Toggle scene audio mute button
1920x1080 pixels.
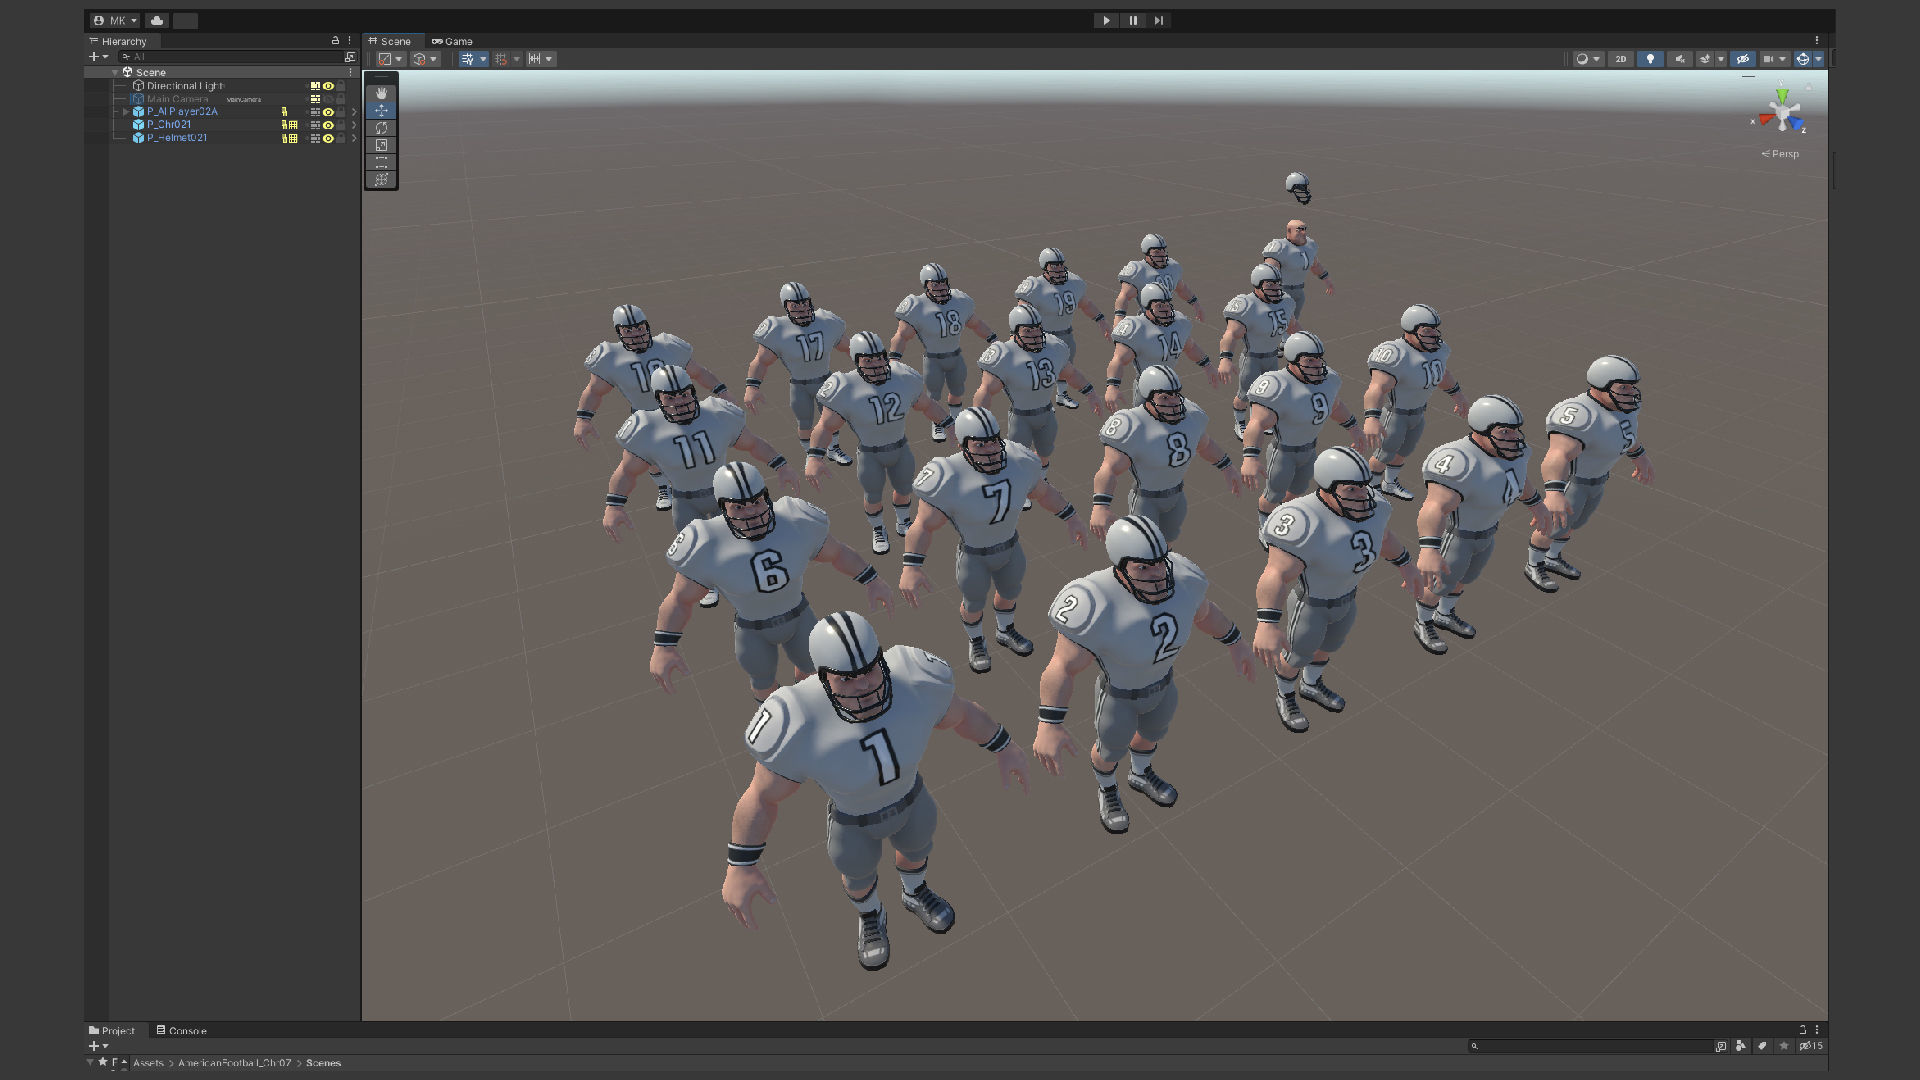pyautogui.click(x=1680, y=59)
